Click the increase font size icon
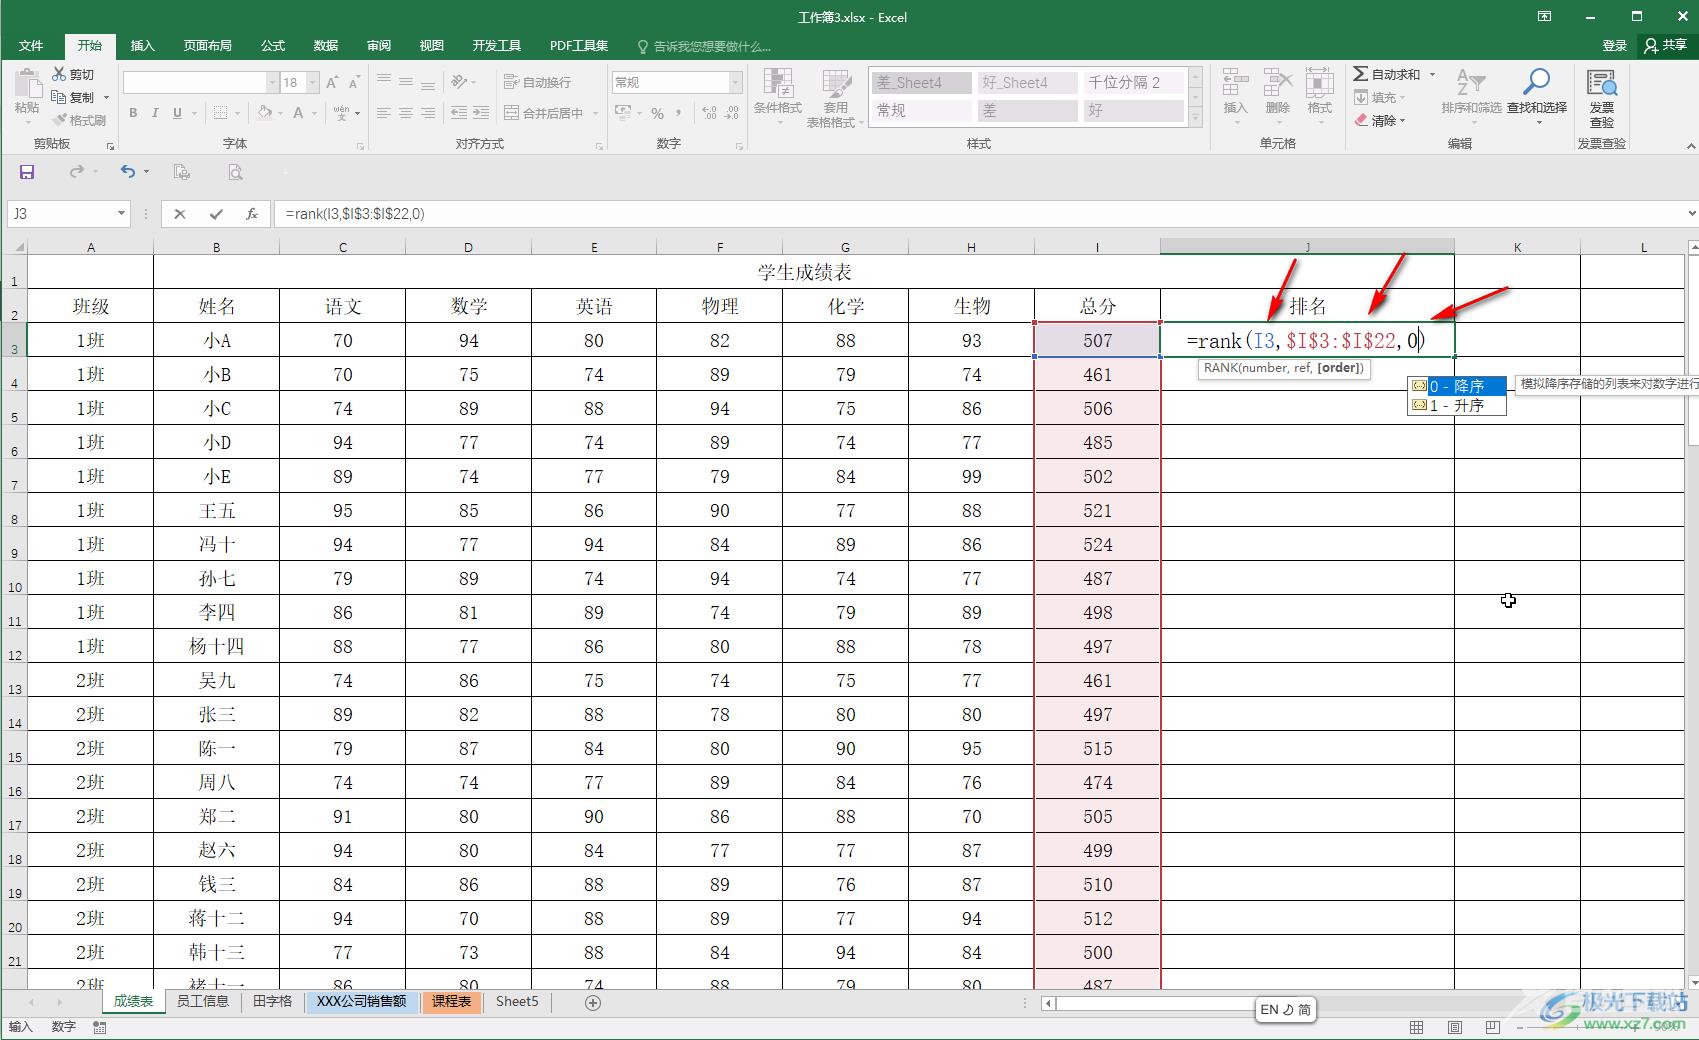The width and height of the screenshot is (1699, 1040). pyautogui.click(x=333, y=82)
